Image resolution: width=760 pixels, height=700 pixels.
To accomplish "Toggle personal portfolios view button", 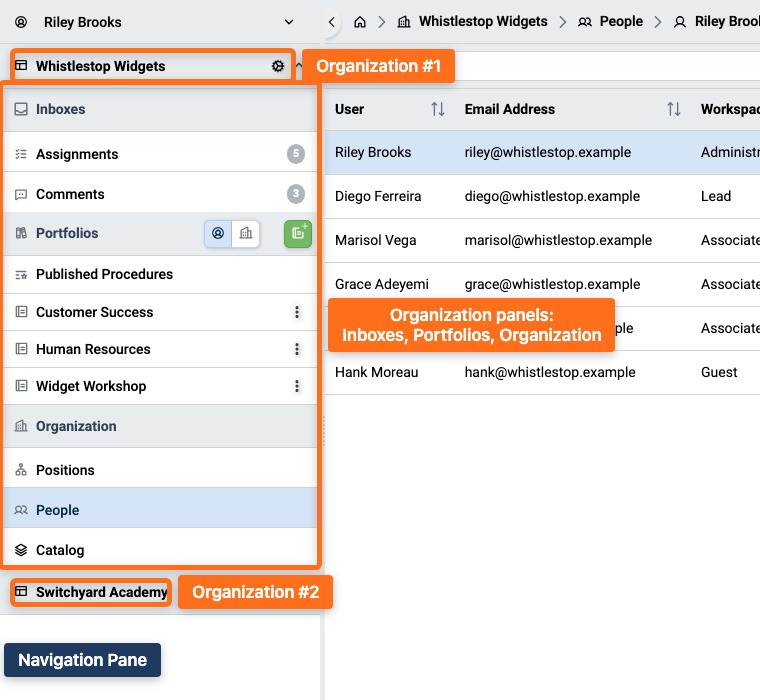I will 218,233.
